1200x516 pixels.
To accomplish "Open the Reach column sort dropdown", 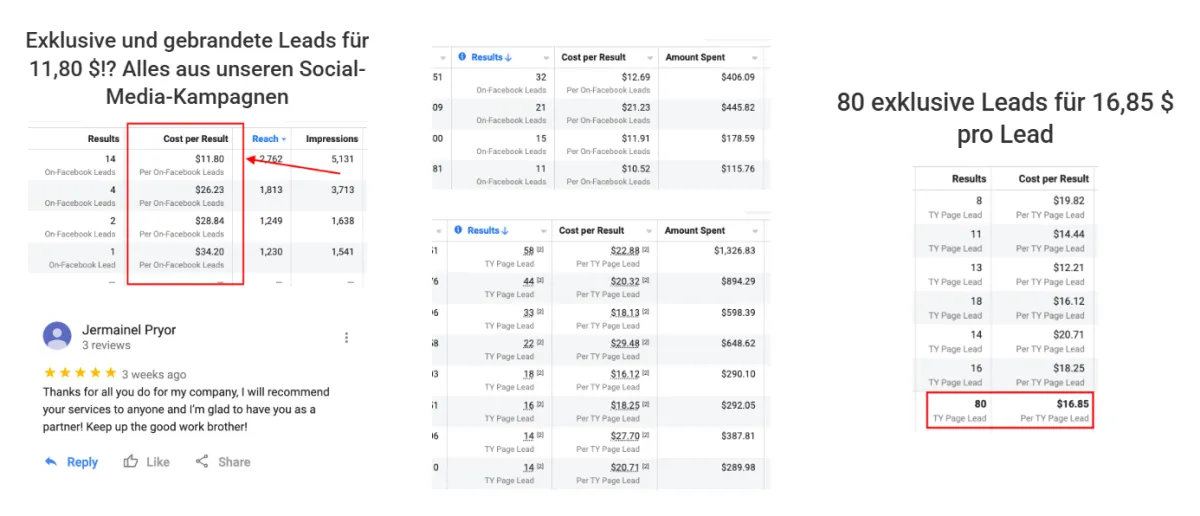I will click(284, 139).
